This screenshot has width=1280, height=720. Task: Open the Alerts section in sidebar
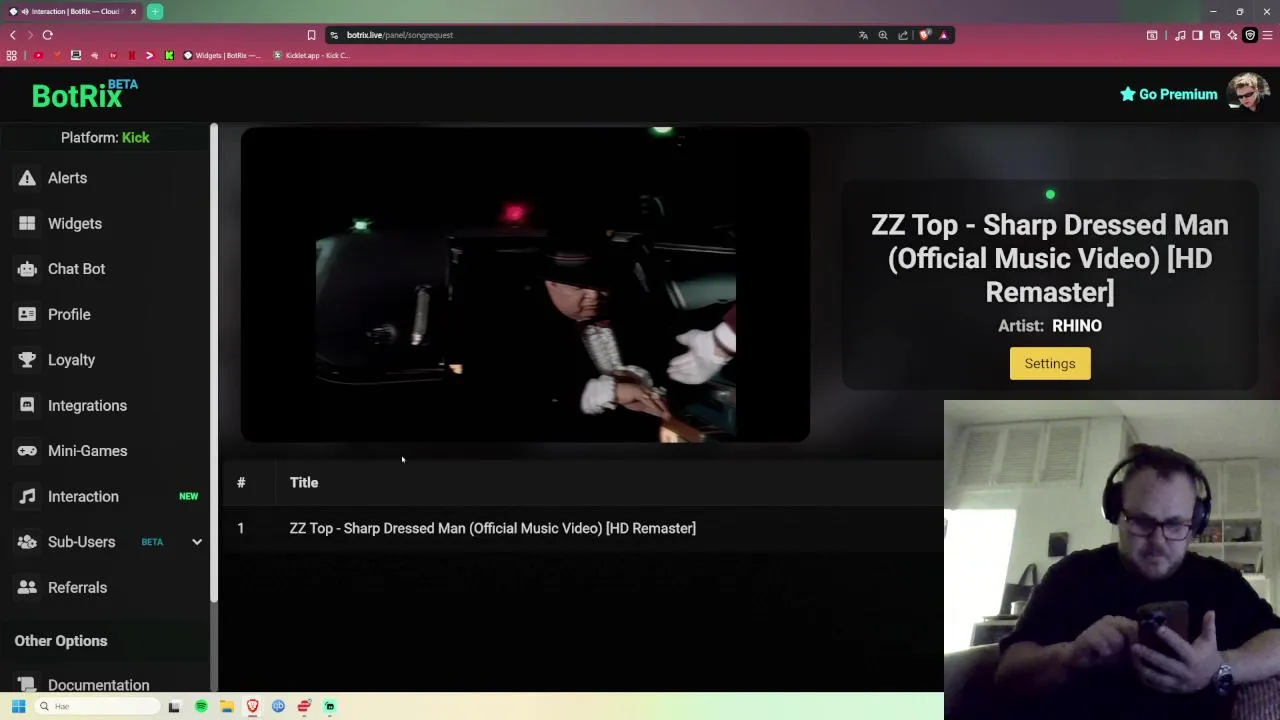pyautogui.click(x=67, y=178)
